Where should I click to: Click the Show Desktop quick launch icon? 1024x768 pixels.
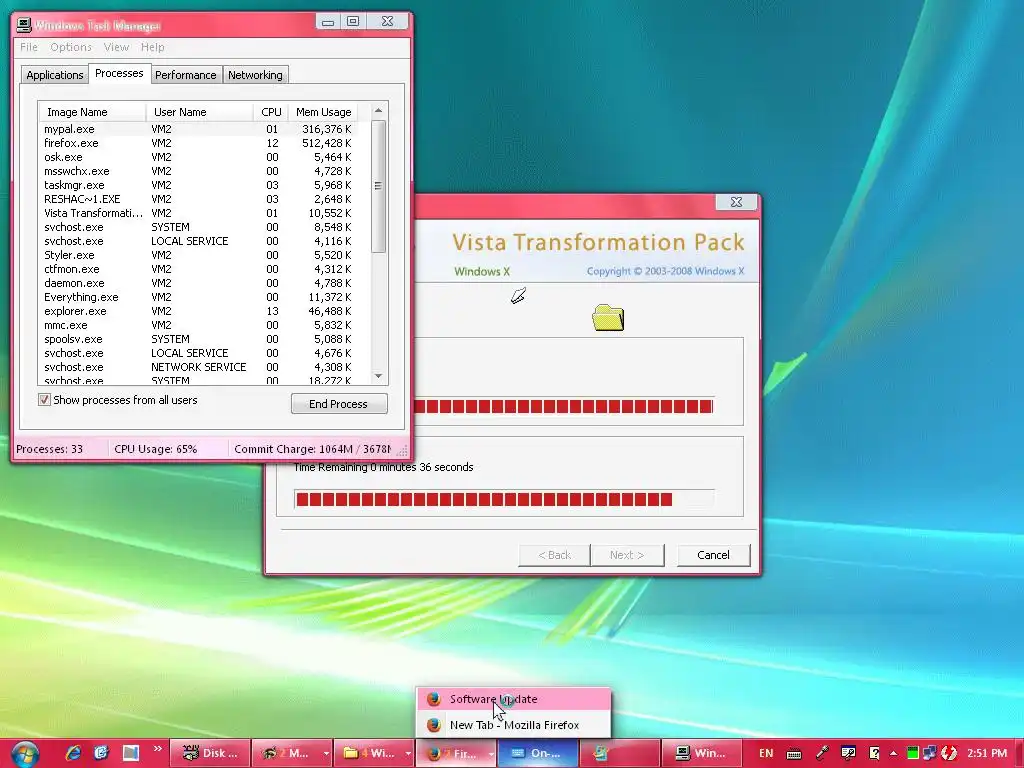(131, 753)
